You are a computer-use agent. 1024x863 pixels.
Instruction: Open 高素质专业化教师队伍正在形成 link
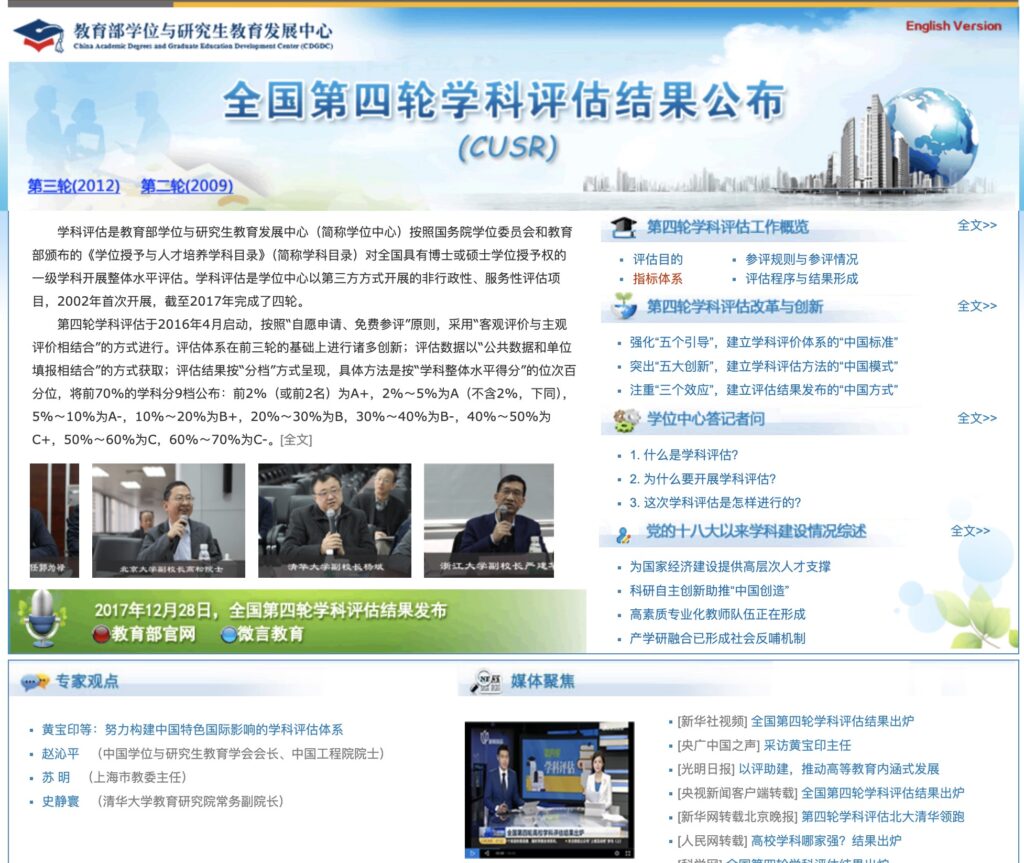tap(718, 614)
